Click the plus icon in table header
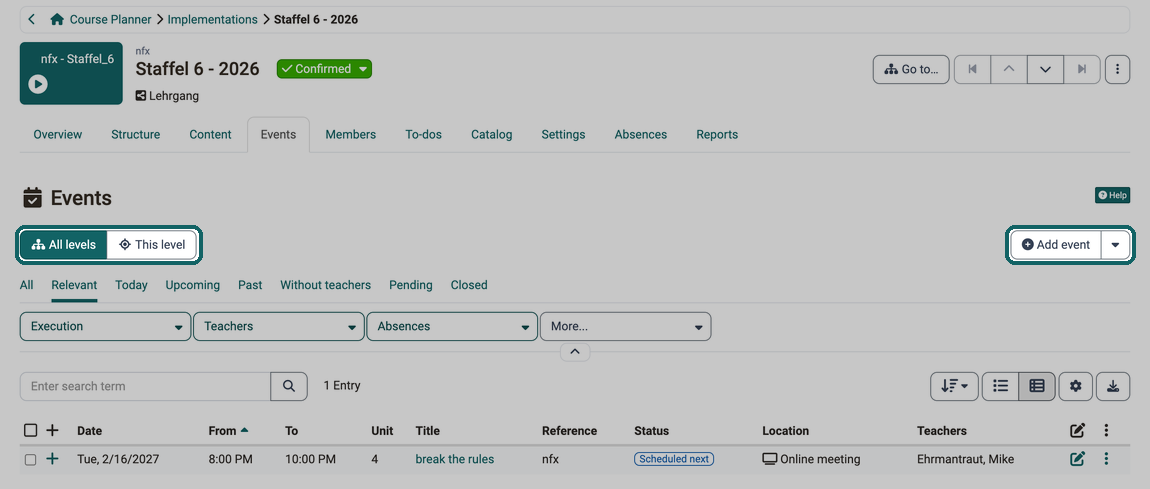The image size is (1150, 489). [52, 430]
